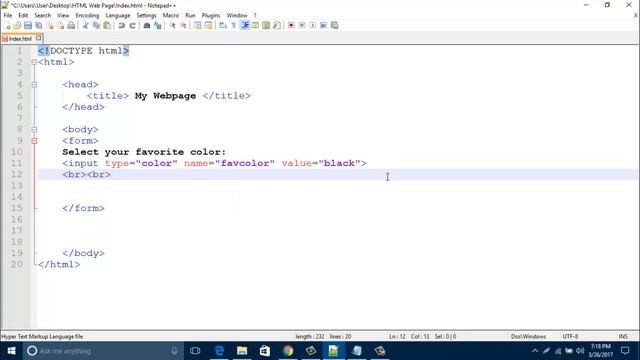Screen dimensions: 640x360
Task: Open the Run menu
Action: click(190, 15)
